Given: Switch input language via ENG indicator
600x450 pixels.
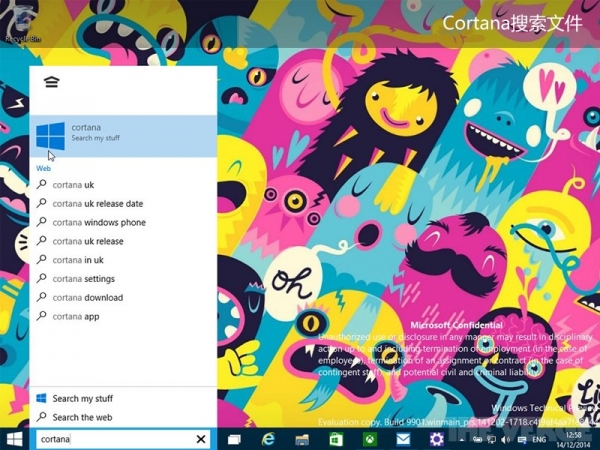Looking at the screenshot, I should (539, 440).
